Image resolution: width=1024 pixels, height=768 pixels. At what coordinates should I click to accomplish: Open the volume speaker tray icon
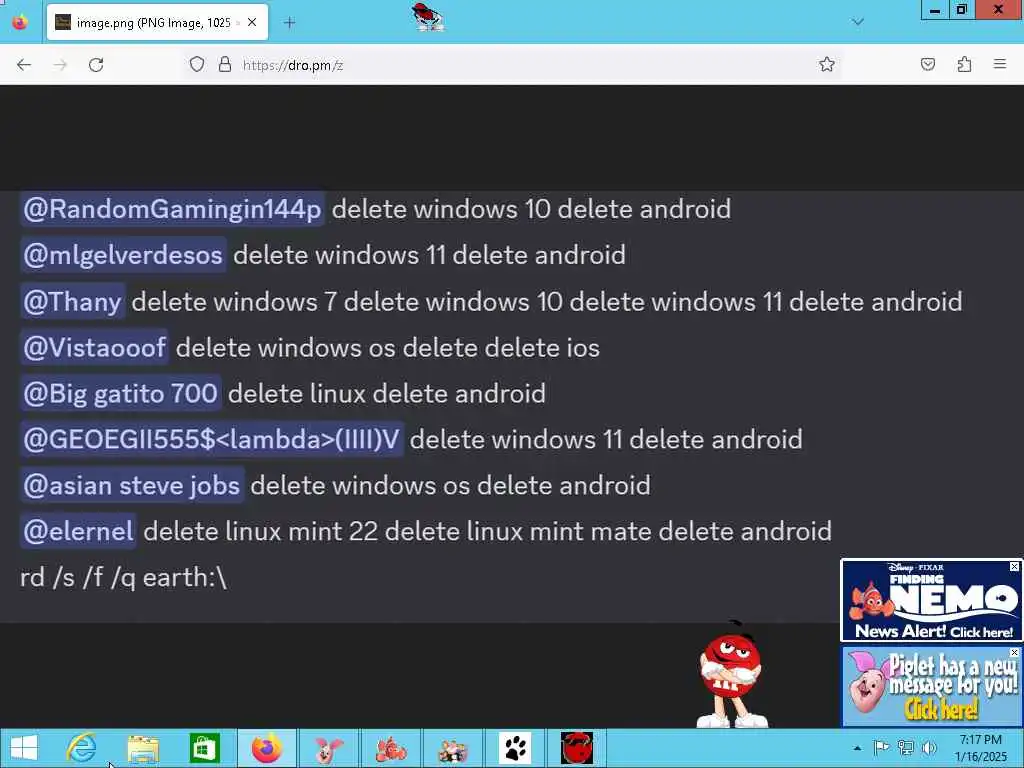pyautogui.click(x=929, y=748)
